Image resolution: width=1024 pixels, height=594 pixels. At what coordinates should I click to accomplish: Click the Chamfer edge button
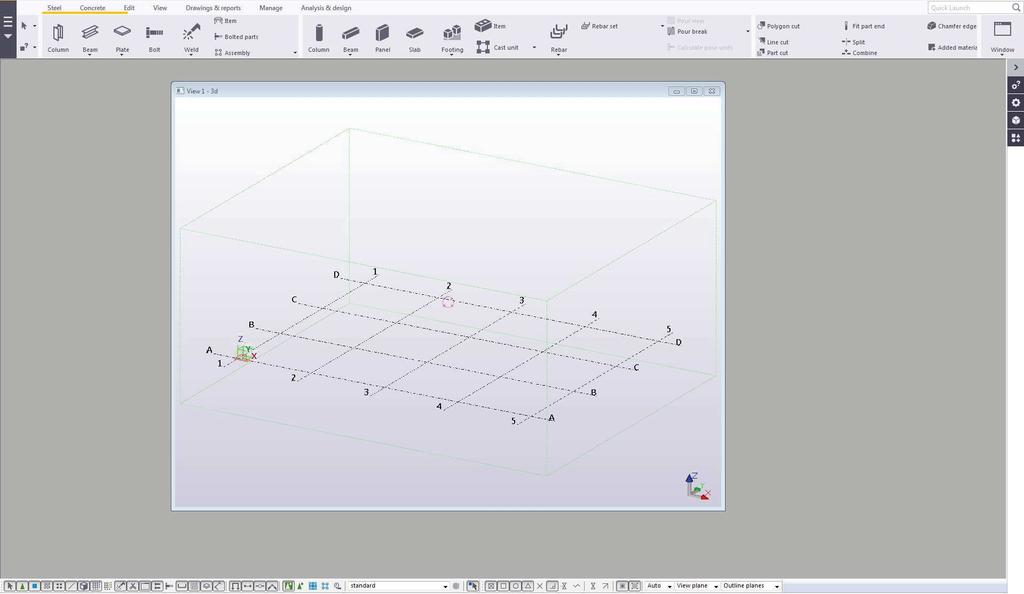click(952, 26)
